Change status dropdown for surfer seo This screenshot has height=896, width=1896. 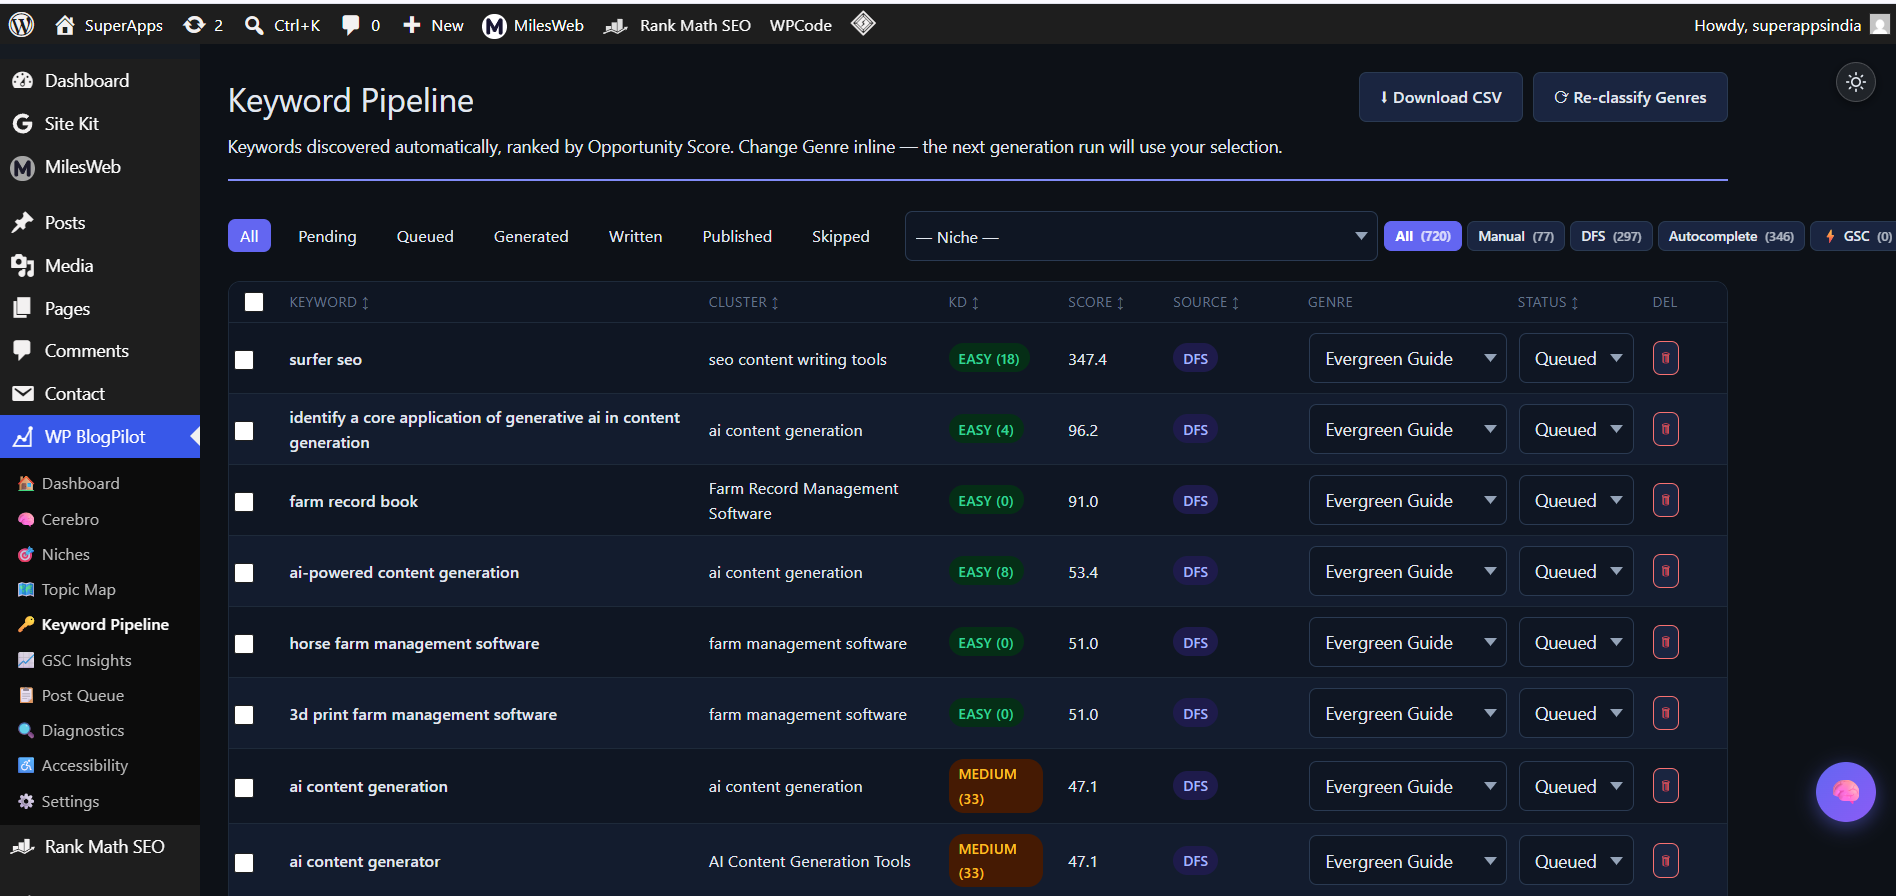[1576, 358]
